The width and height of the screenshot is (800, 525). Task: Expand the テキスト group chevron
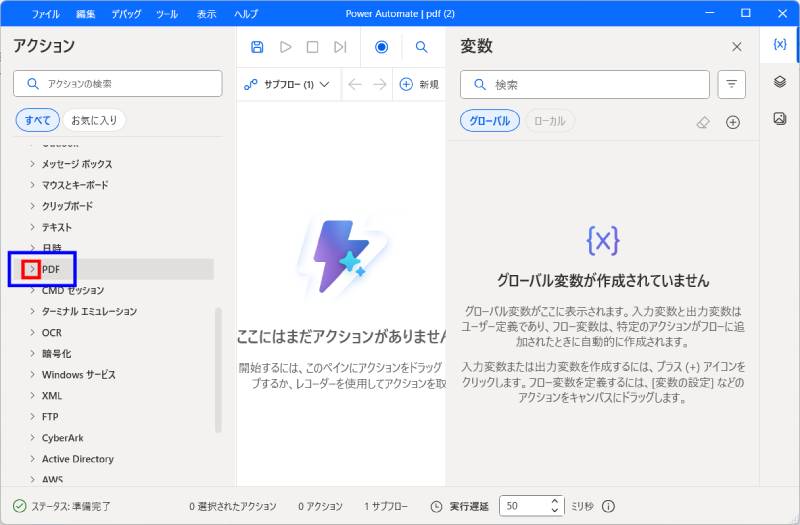[32, 227]
